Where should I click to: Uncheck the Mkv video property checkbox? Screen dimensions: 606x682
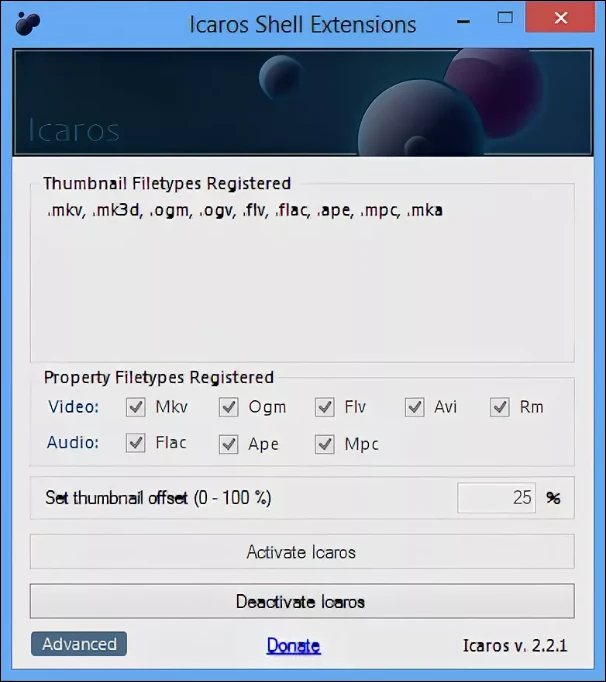[x=135, y=407]
